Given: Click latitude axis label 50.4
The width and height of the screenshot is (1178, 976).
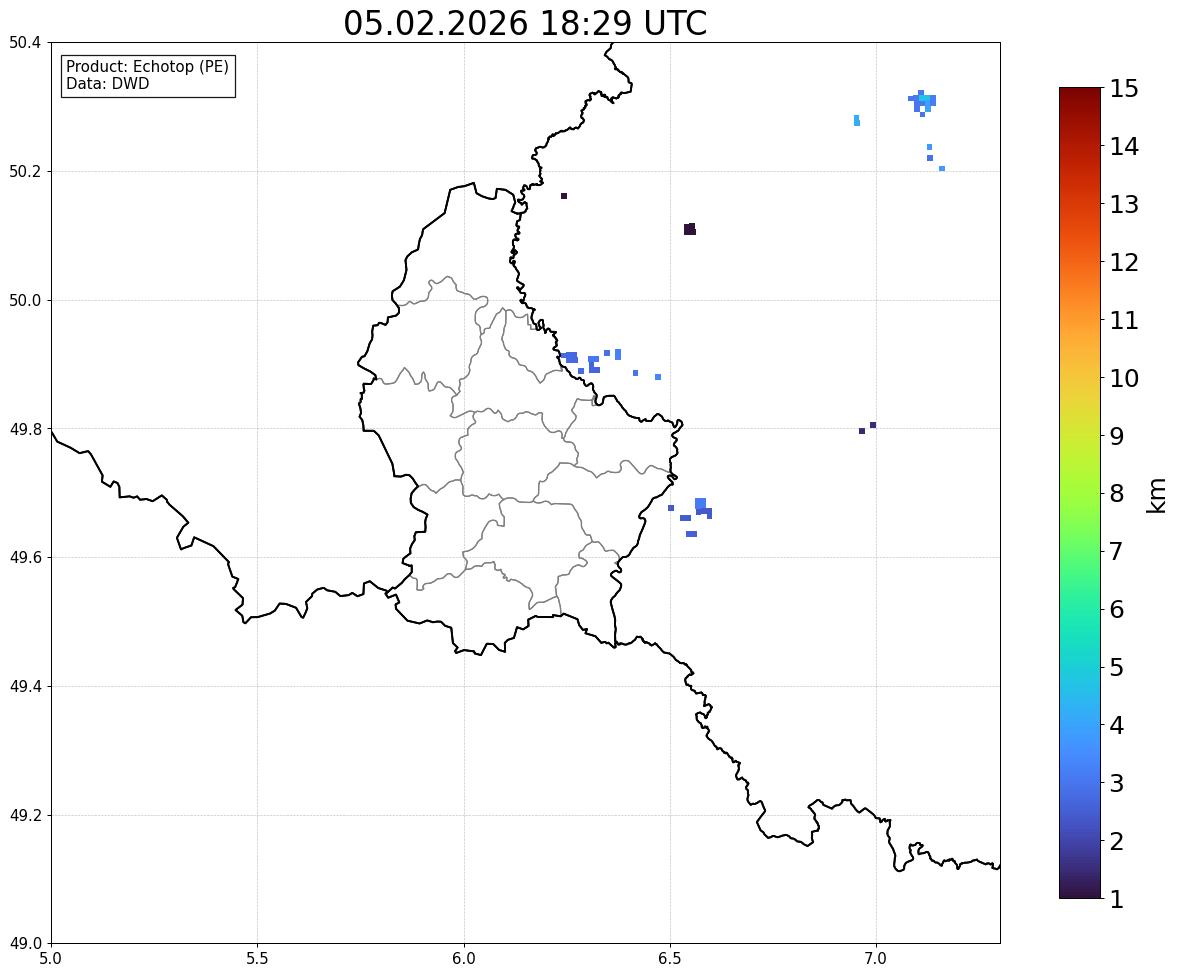Looking at the screenshot, I should (x=25, y=43).
